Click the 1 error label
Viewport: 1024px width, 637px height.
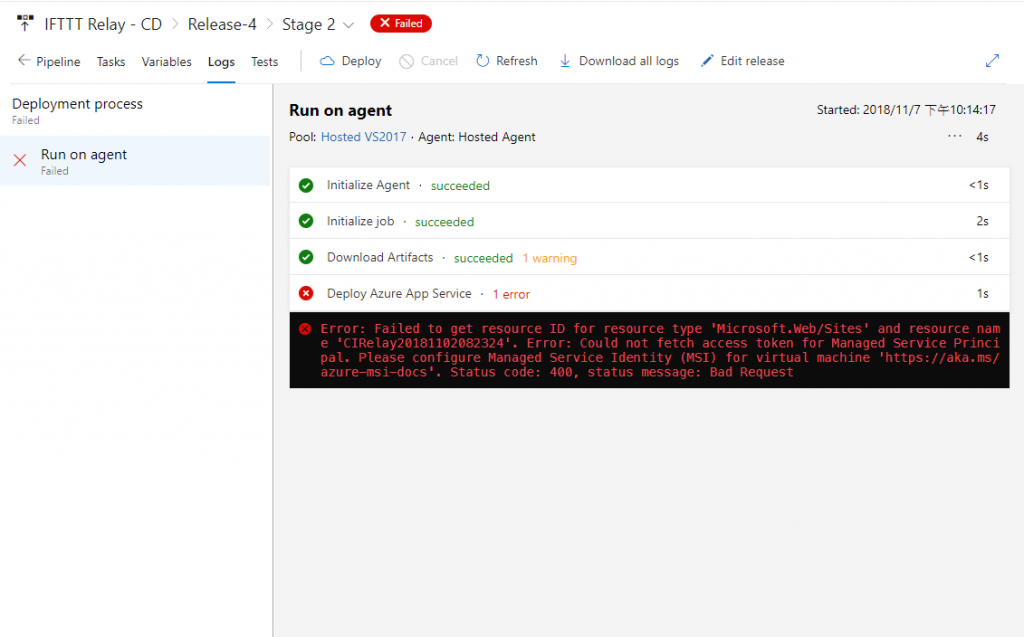pos(511,294)
